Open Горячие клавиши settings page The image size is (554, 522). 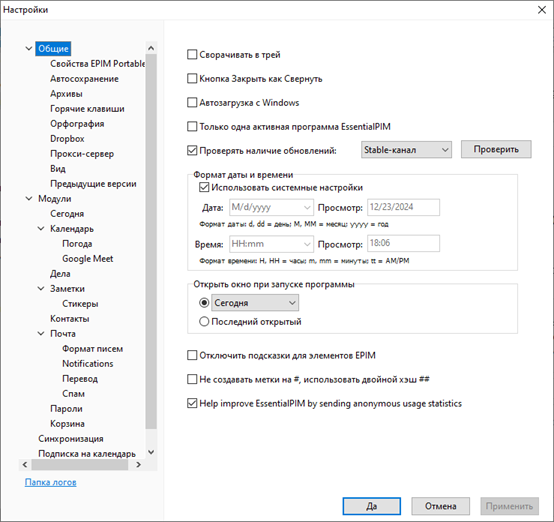87,109
